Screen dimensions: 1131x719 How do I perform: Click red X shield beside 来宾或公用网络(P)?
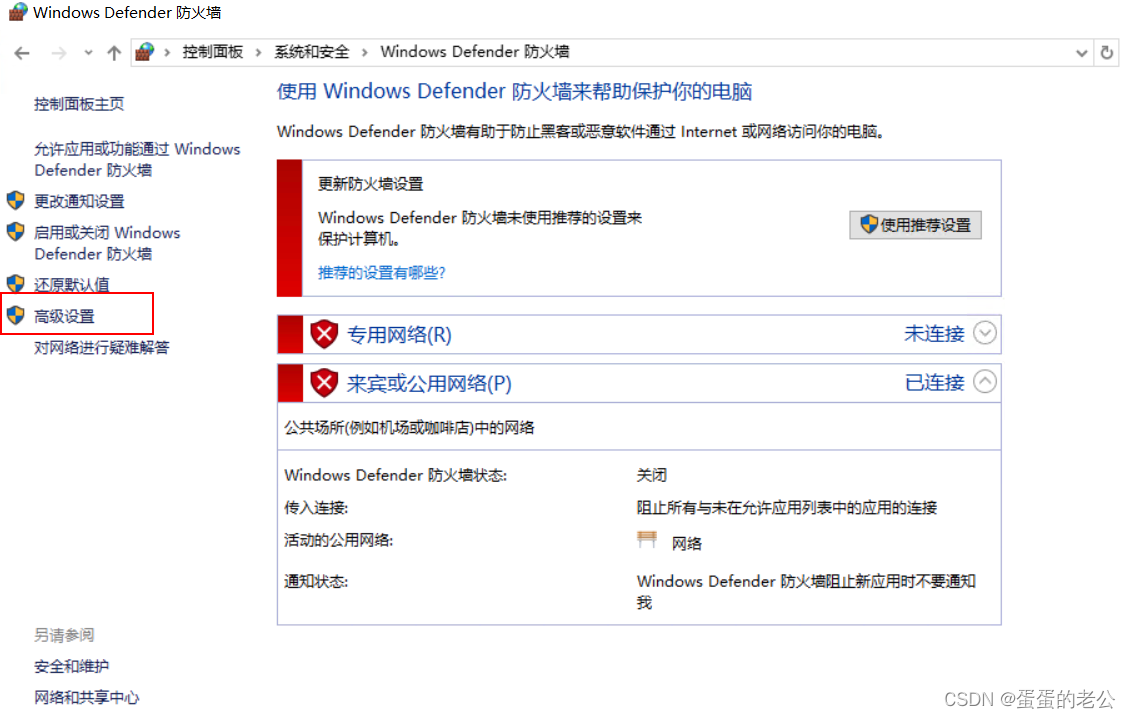point(324,382)
